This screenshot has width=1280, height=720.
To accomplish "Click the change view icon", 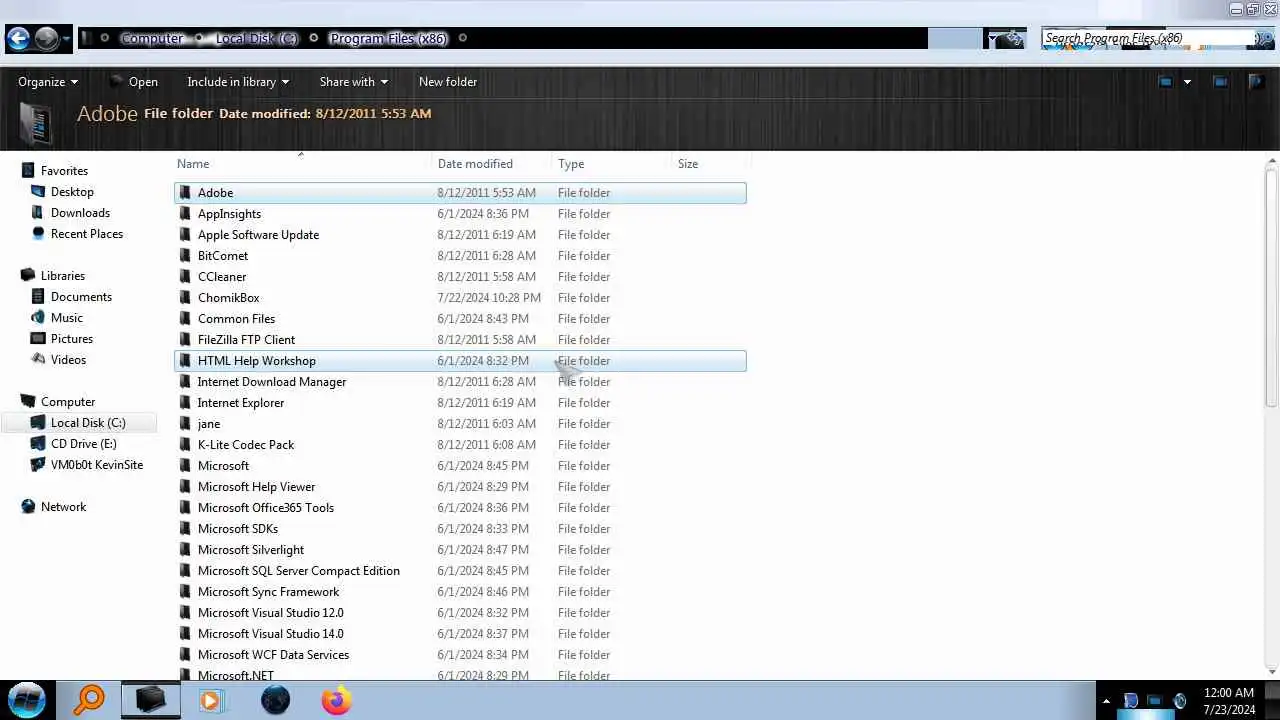I will (x=1165, y=82).
